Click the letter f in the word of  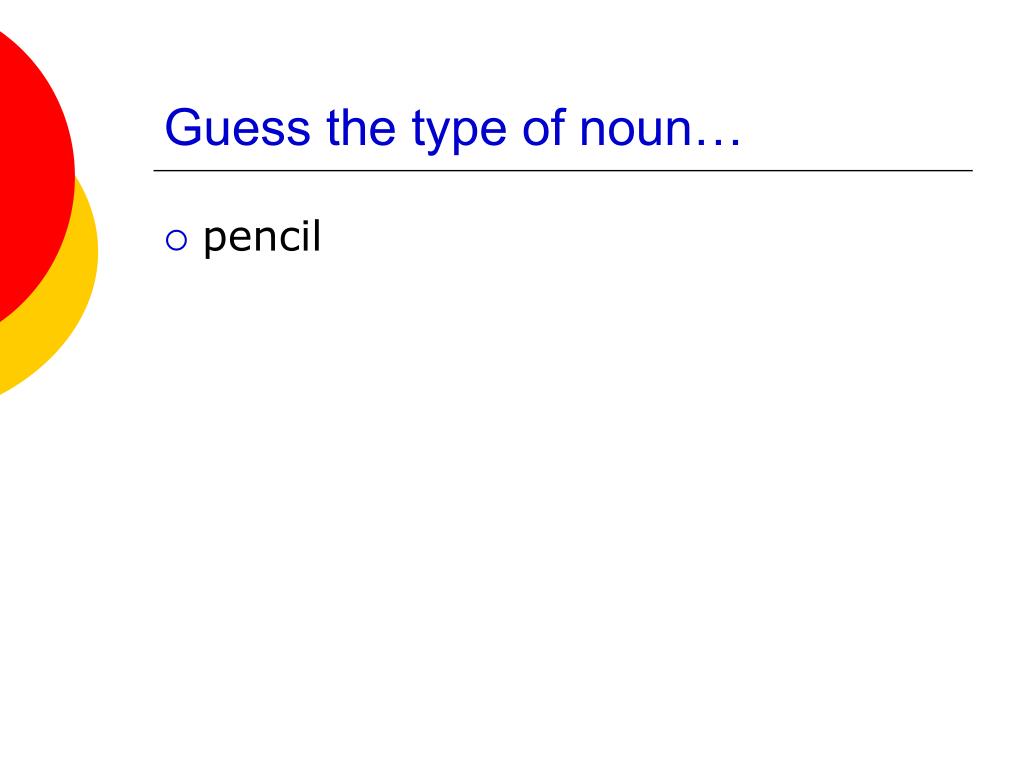[558, 127]
